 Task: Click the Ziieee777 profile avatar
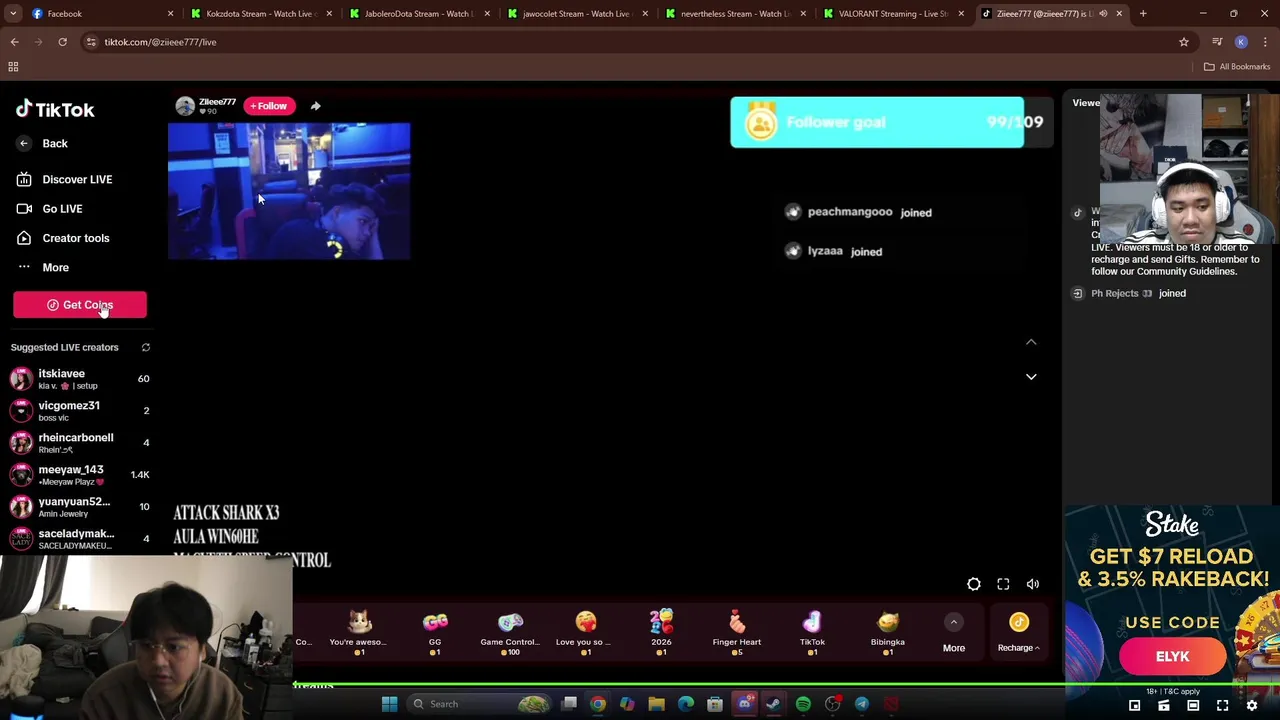click(185, 106)
